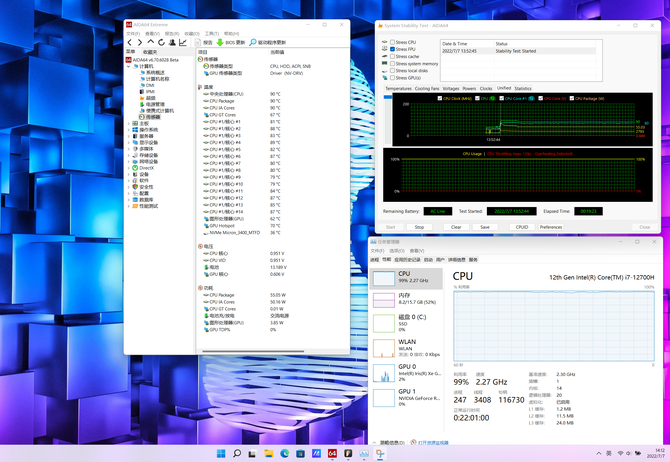Click the user icon in AIDA64 toolbar
Screen dimensions: 670x462
tap(173, 43)
